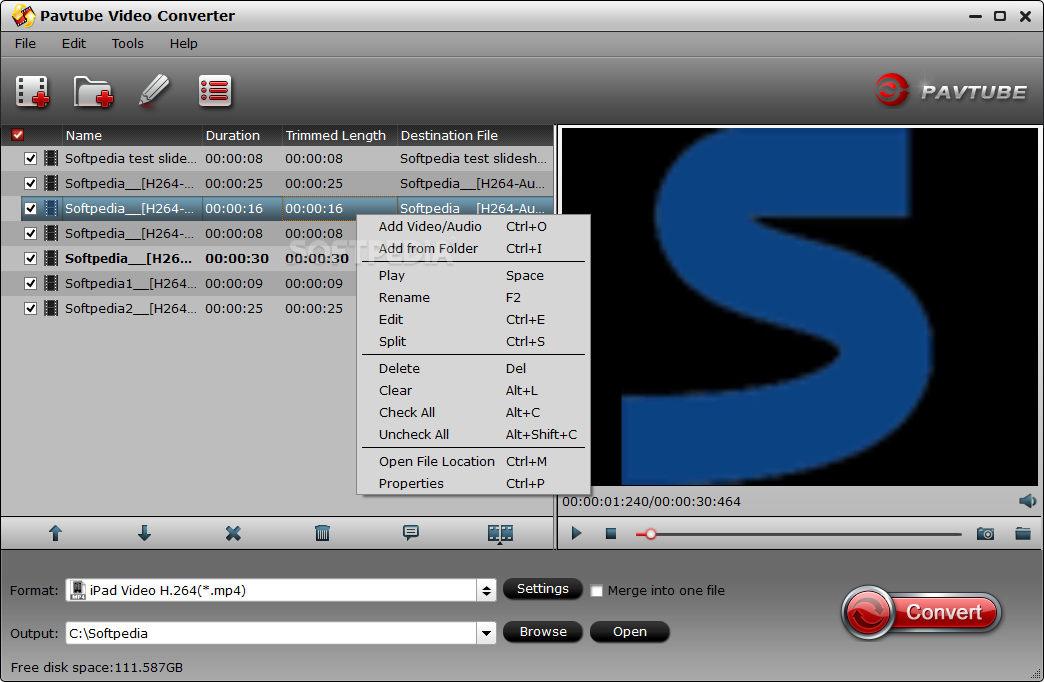Click the Add from Folder toolbar icon

click(x=93, y=91)
